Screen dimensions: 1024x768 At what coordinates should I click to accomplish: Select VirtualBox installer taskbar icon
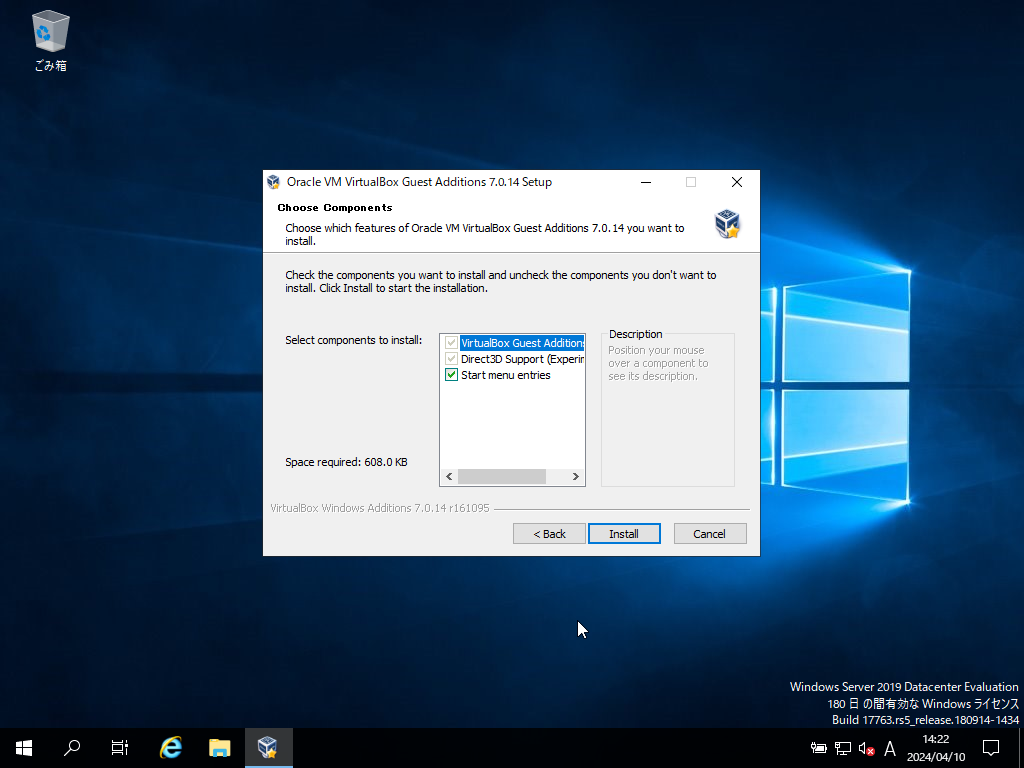click(268, 748)
